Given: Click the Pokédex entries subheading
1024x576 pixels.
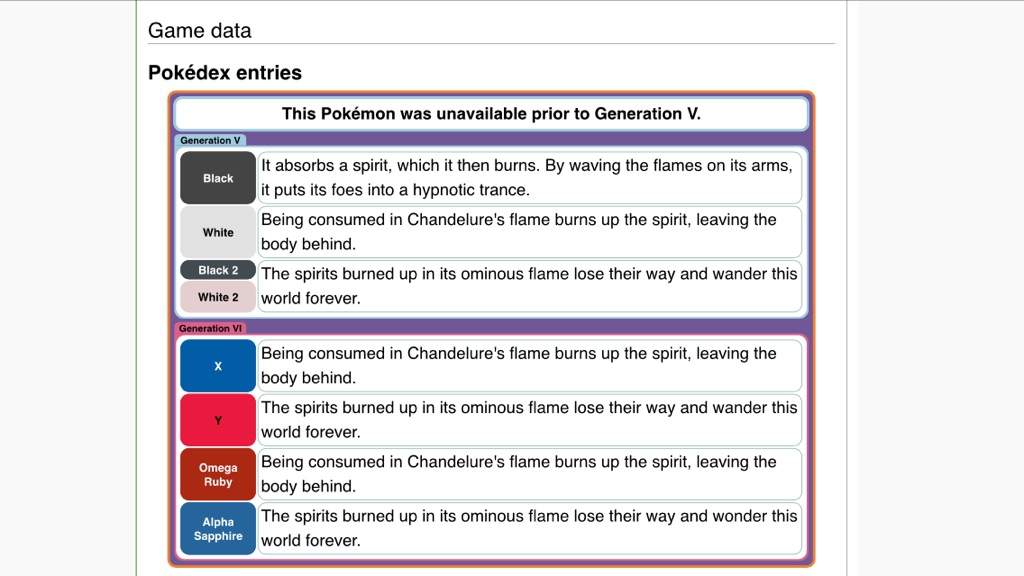Looking at the screenshot, I should click(x=225, y=72).
